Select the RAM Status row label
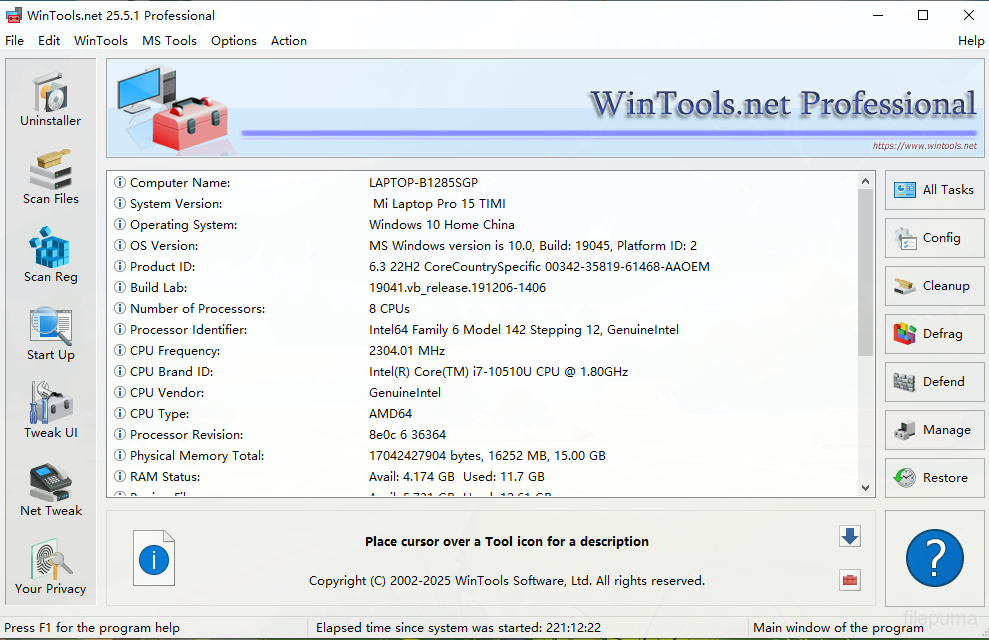This screenshot has height=640, width=989. [165, 476]
